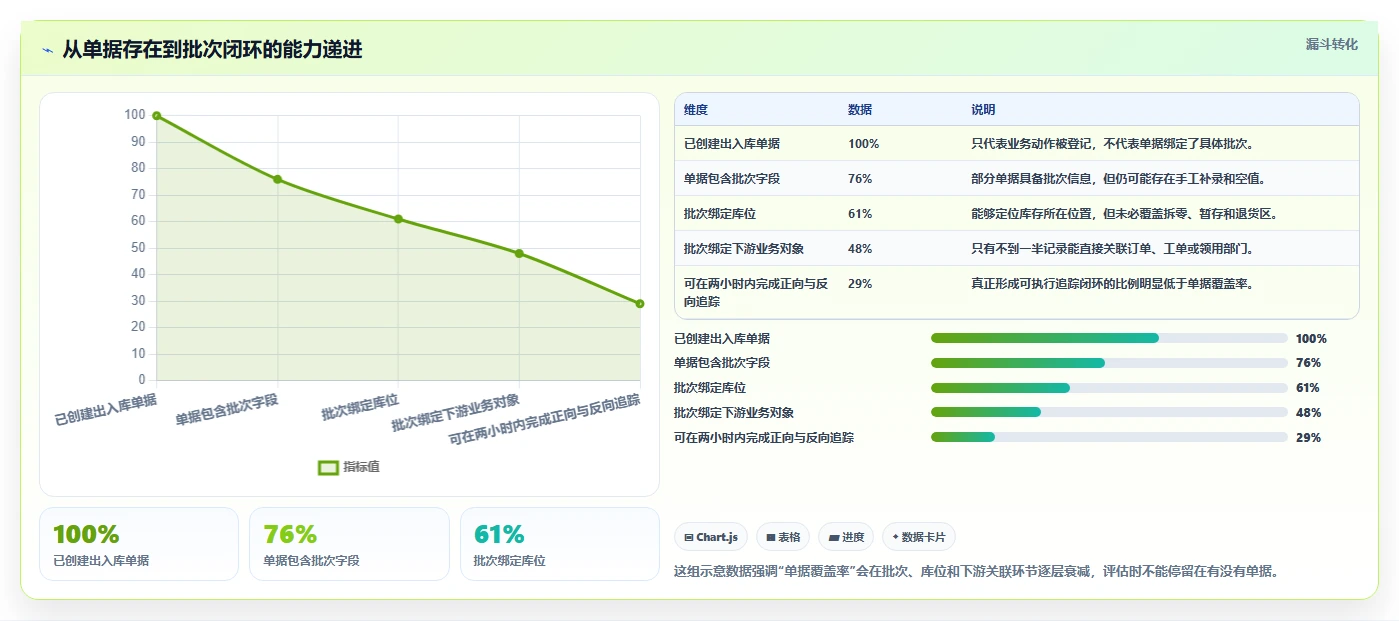Select the 进度 chip
The image size is (1399, 621).
[846, 537]
